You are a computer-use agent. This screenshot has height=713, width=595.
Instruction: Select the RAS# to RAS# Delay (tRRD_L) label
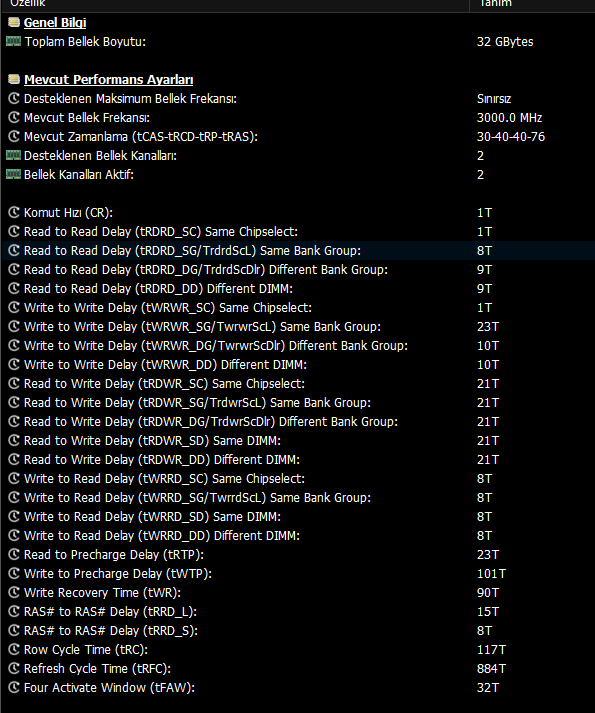coord(111,612)
